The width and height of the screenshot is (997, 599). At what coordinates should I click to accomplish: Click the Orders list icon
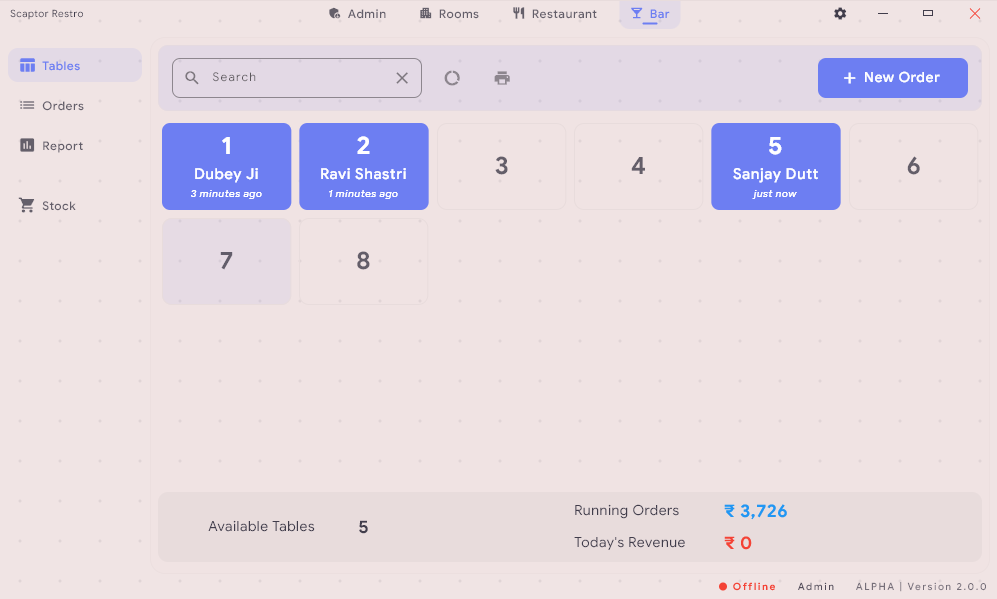[27, 106]
